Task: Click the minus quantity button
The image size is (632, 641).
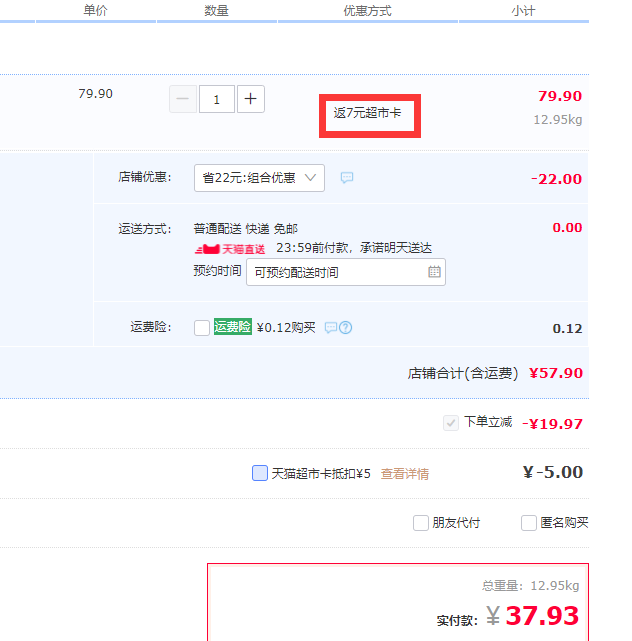Action: point(183,99)
